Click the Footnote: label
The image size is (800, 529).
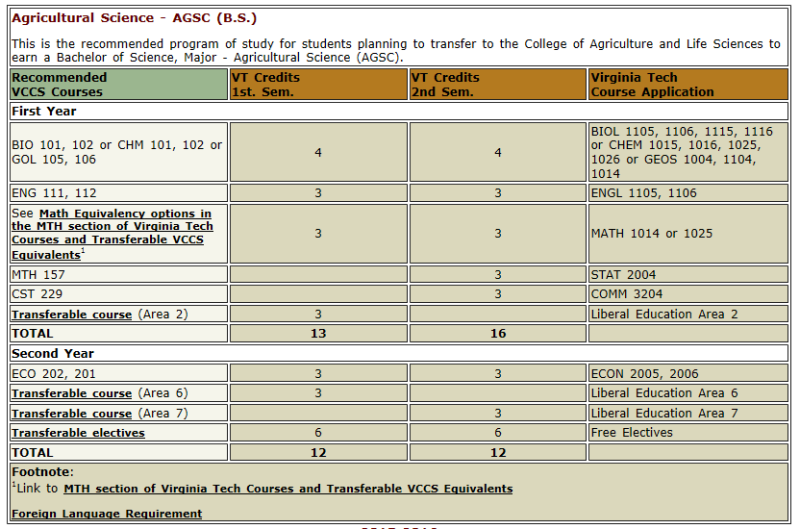(x=43, y=472)
